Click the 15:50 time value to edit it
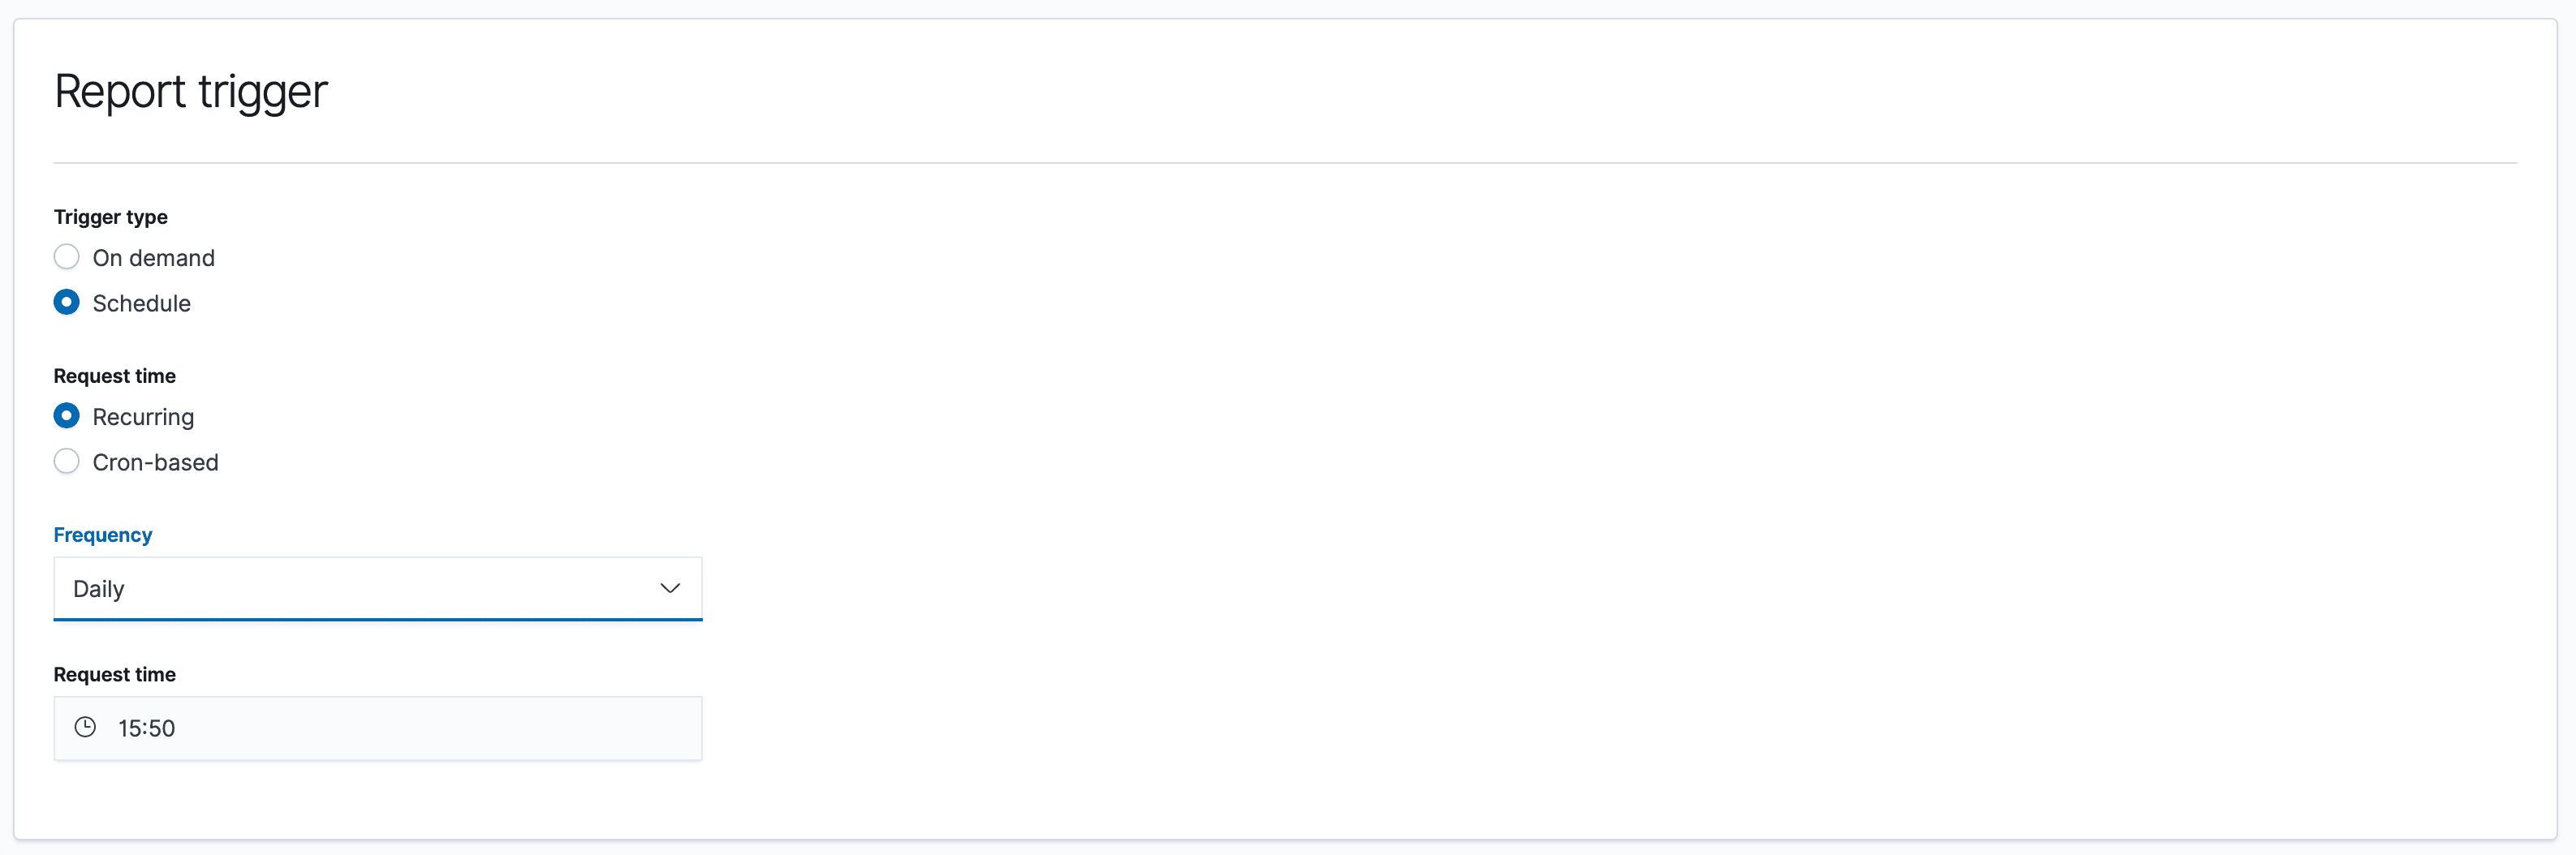2576x855 pixels. coord(146,728)
